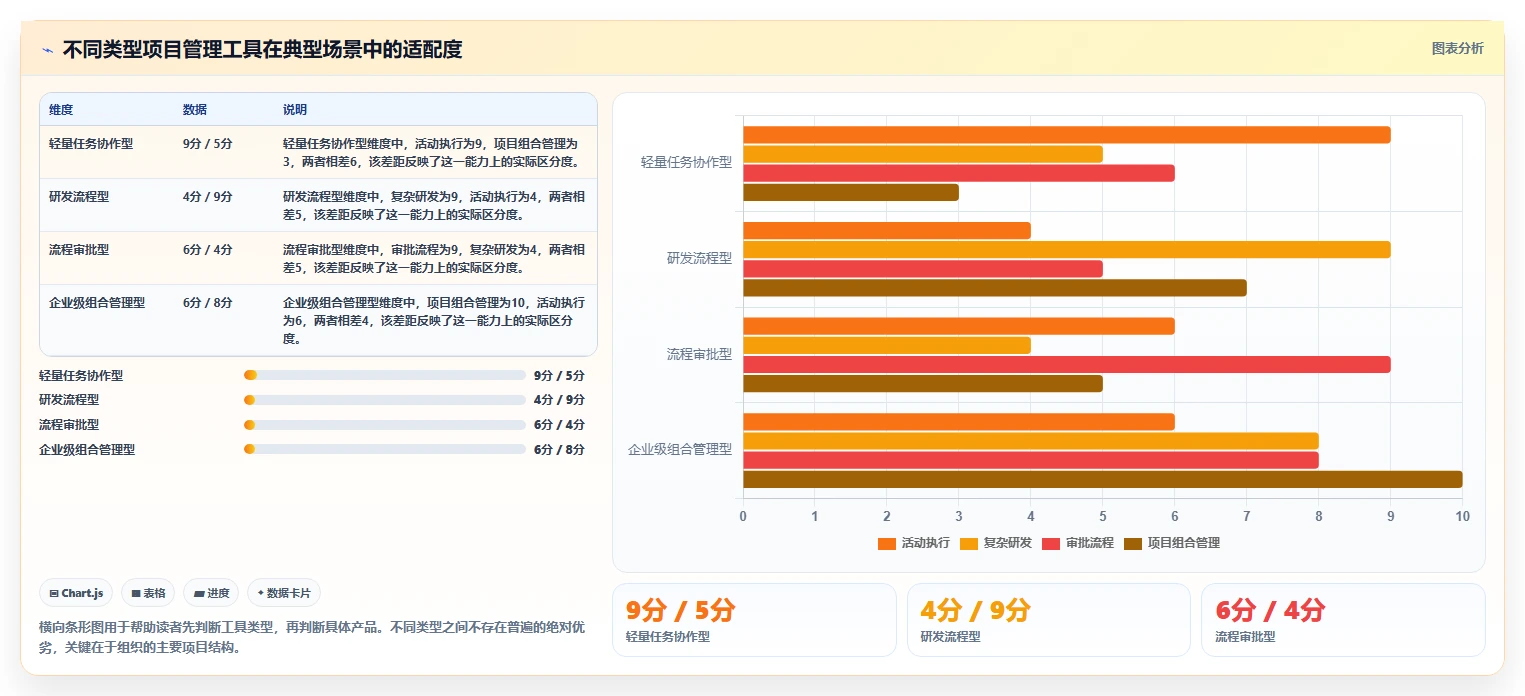Image resolution: width=1525 pixels, height=696 pixels.
Task: Click the 项目组合管理 bar for 企业级组合管理型
Action: (x=1103, y=479)
